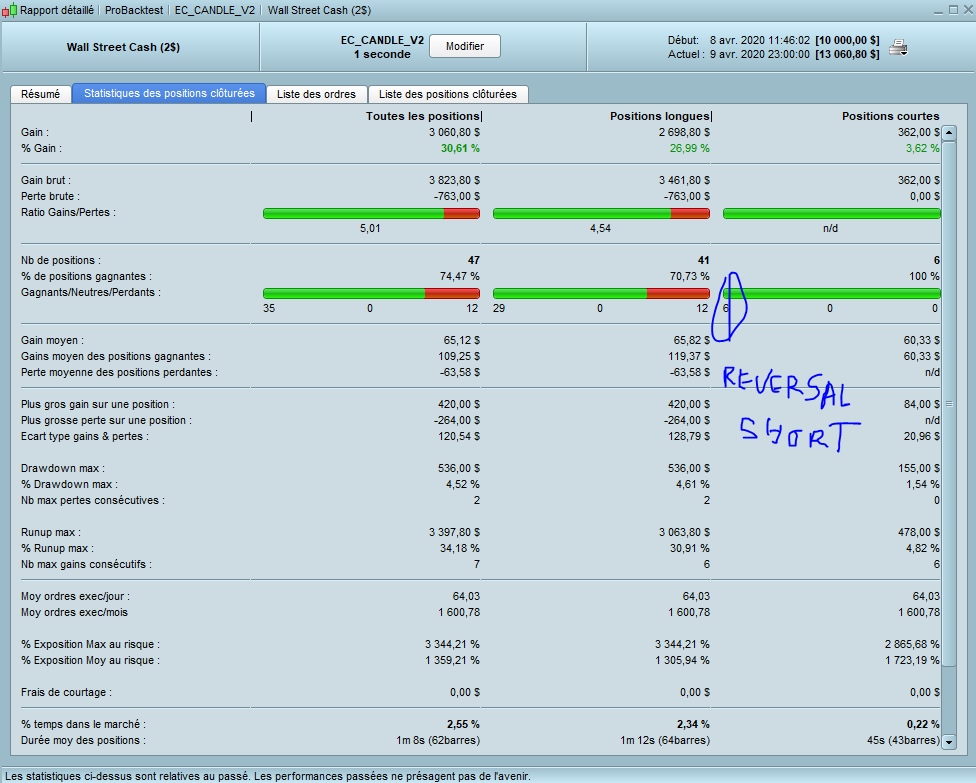Open the Résumé tab
Image resolution: width=976 pixels, height=783 pixels.
click(40, 94)
